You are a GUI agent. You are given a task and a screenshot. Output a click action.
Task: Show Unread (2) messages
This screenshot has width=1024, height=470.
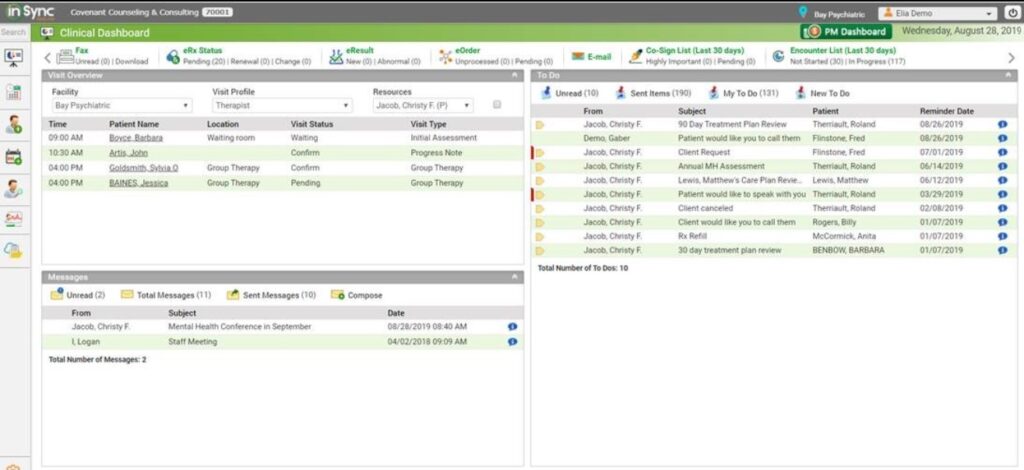tap(78, 295)
